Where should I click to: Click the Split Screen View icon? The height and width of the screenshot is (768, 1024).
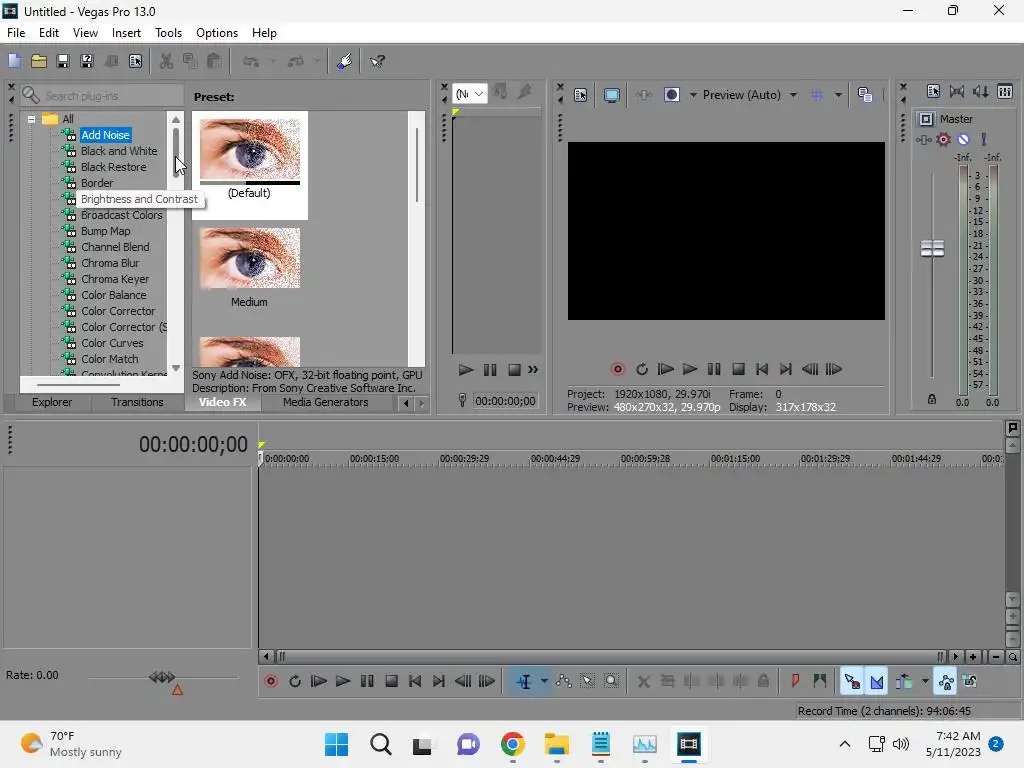pos(671,95)
